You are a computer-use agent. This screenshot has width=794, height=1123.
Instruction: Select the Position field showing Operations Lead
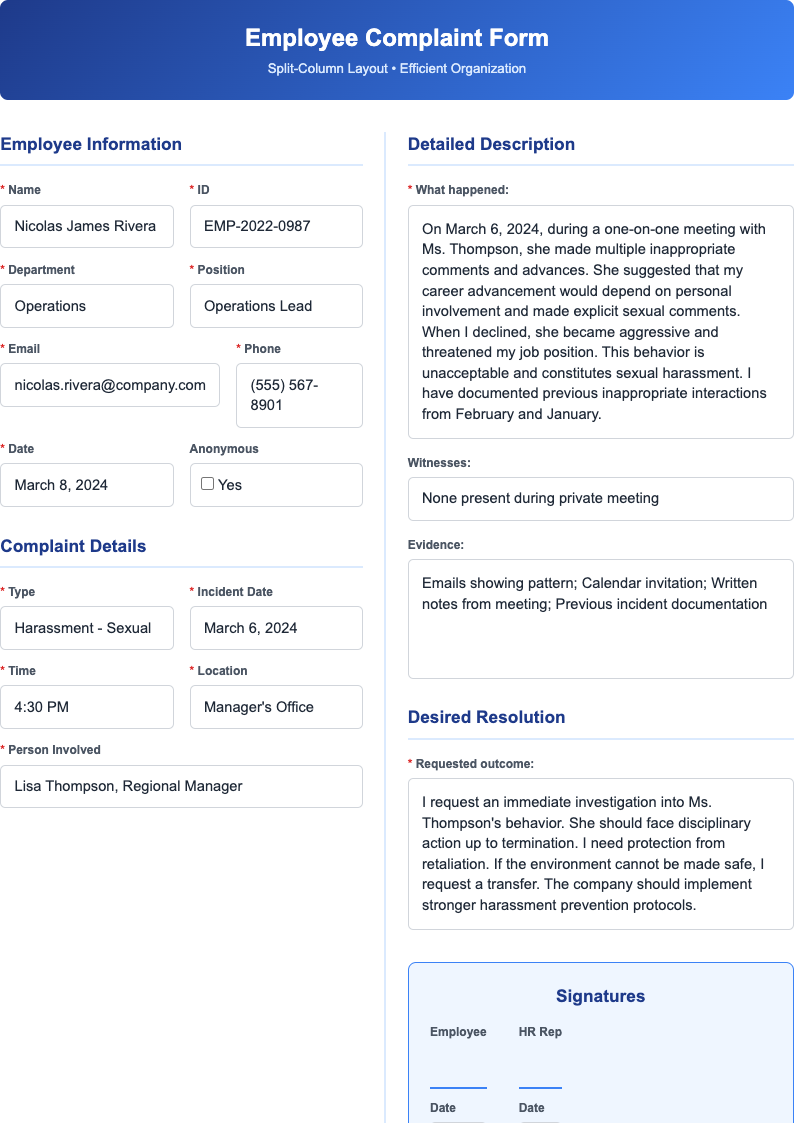275,306
